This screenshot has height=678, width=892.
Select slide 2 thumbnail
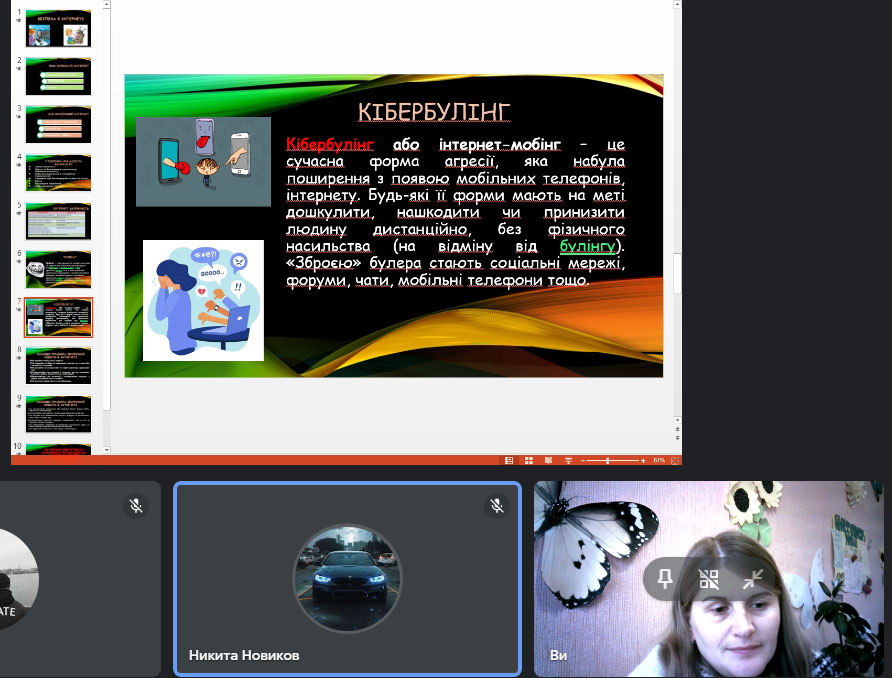point(58,76)
